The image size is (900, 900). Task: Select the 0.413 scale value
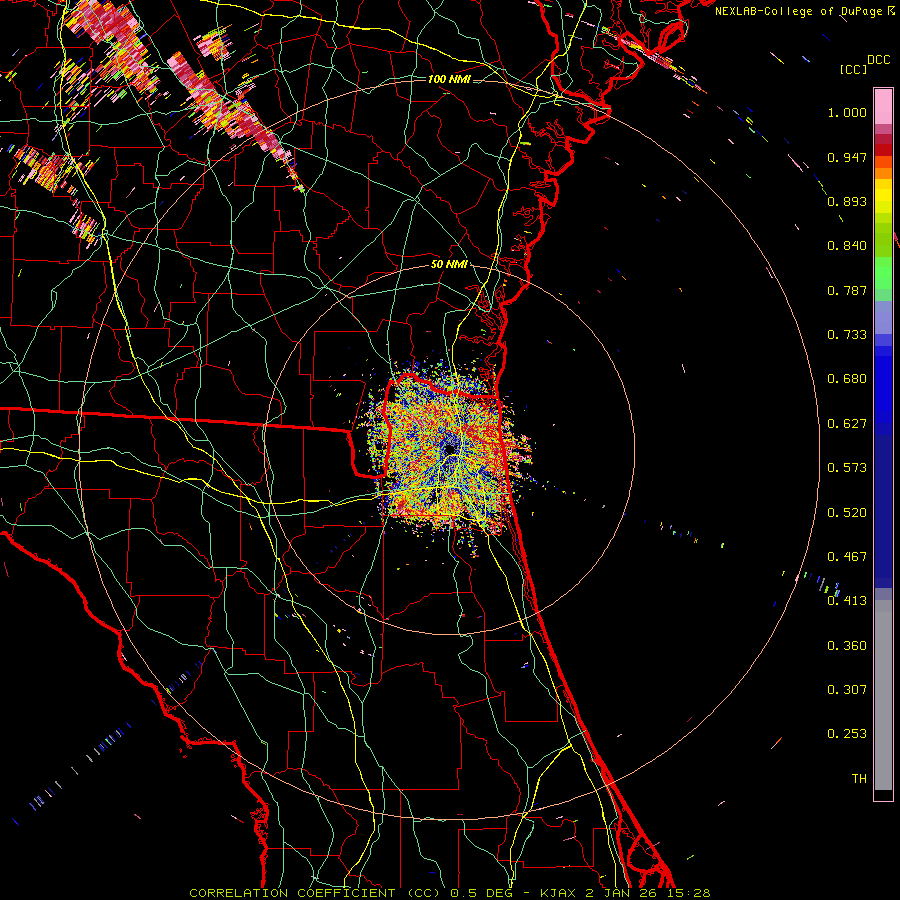[x=847, y=601]
